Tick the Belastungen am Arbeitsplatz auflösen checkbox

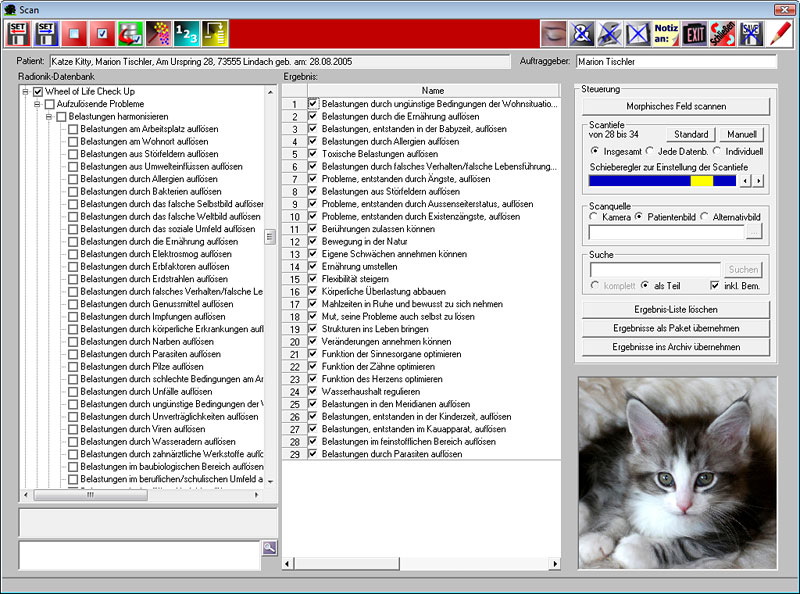tap(73, 129)
